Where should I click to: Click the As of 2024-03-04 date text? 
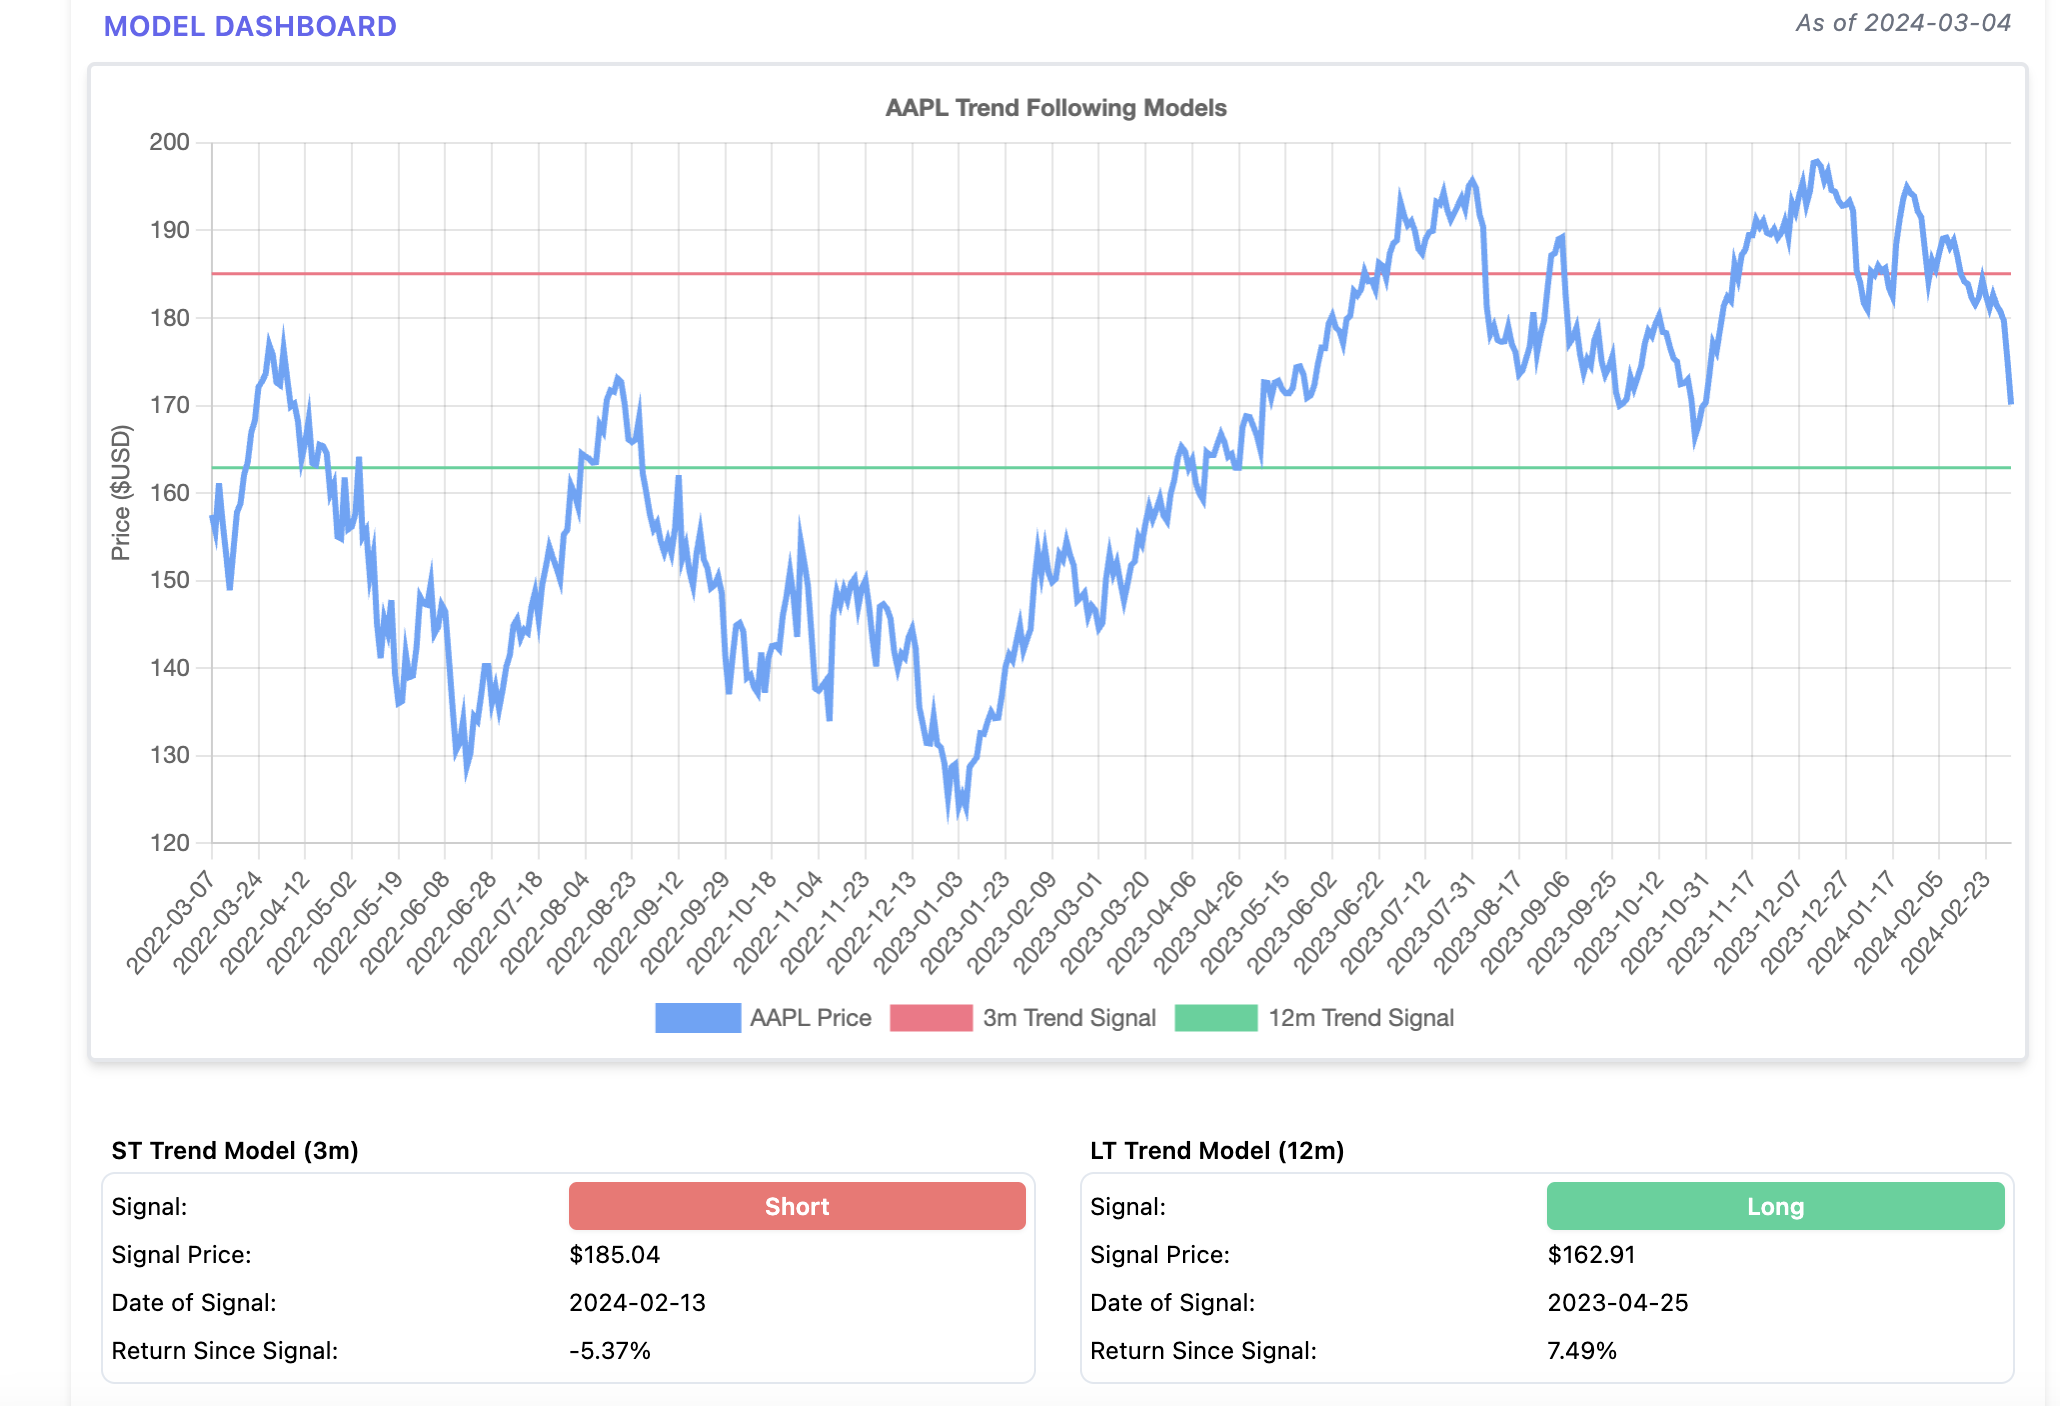click(1903, 23)
